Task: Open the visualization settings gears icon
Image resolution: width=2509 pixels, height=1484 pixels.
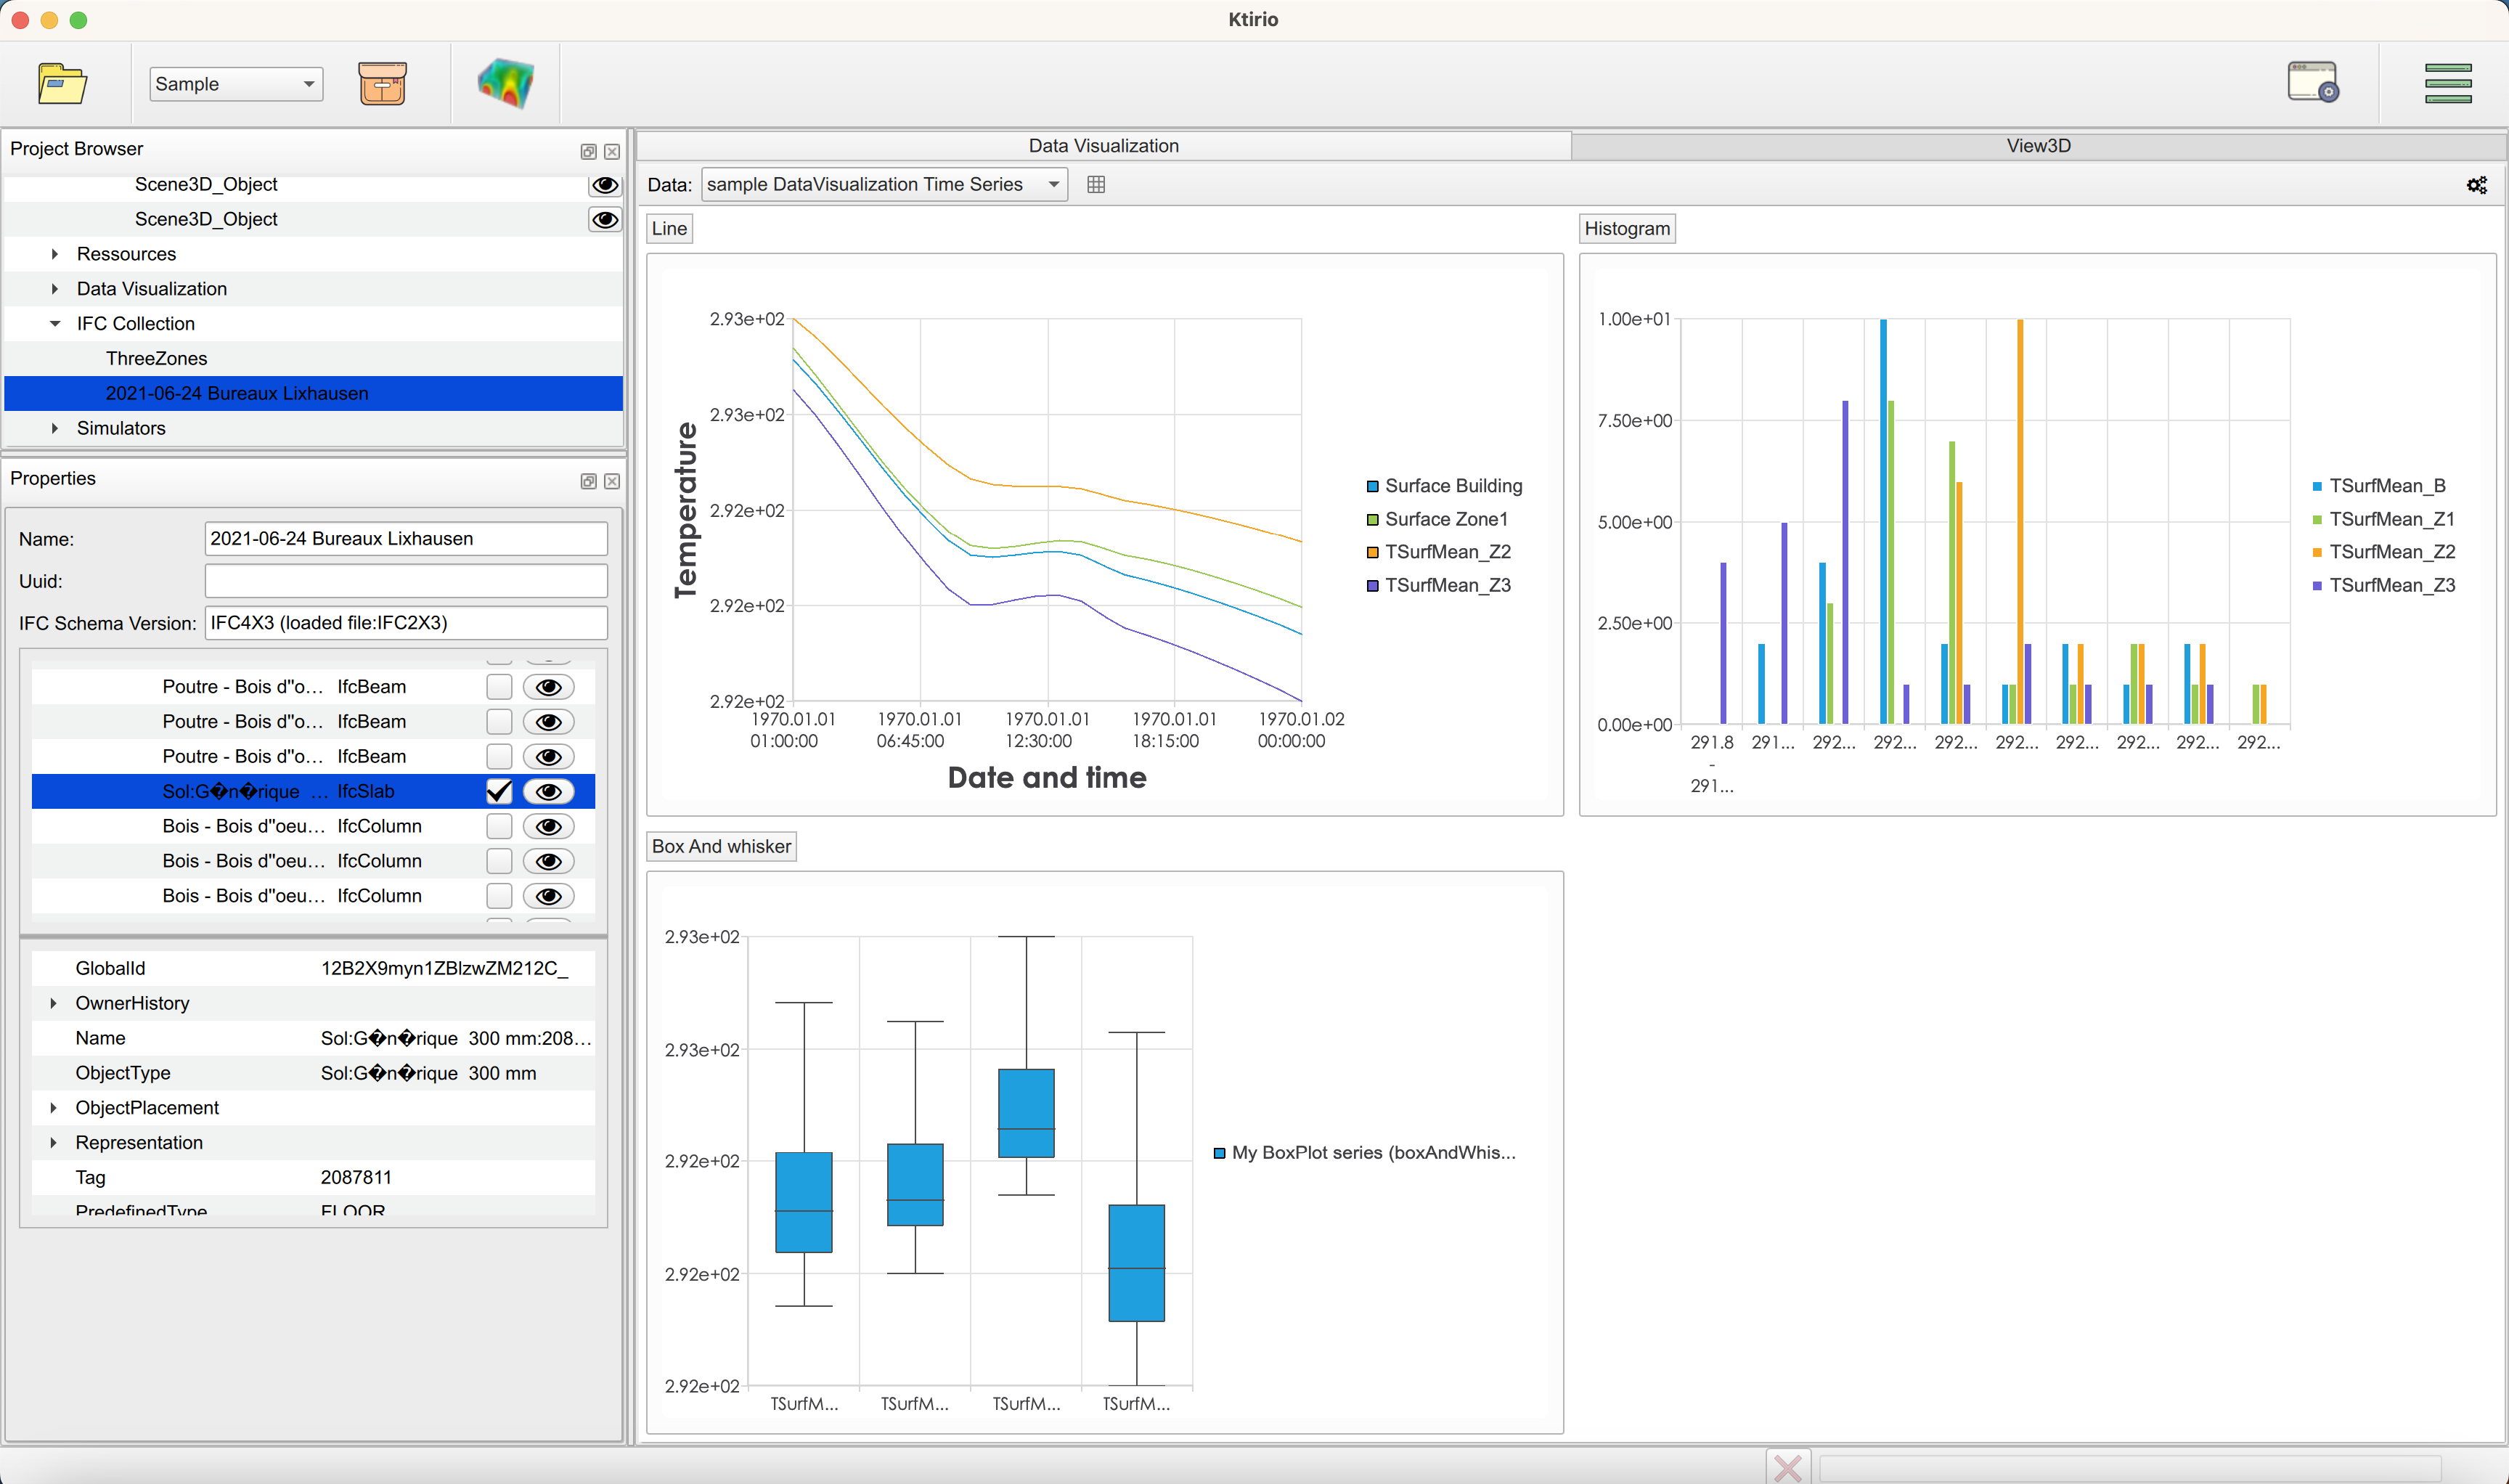Action: (2477, 185)
